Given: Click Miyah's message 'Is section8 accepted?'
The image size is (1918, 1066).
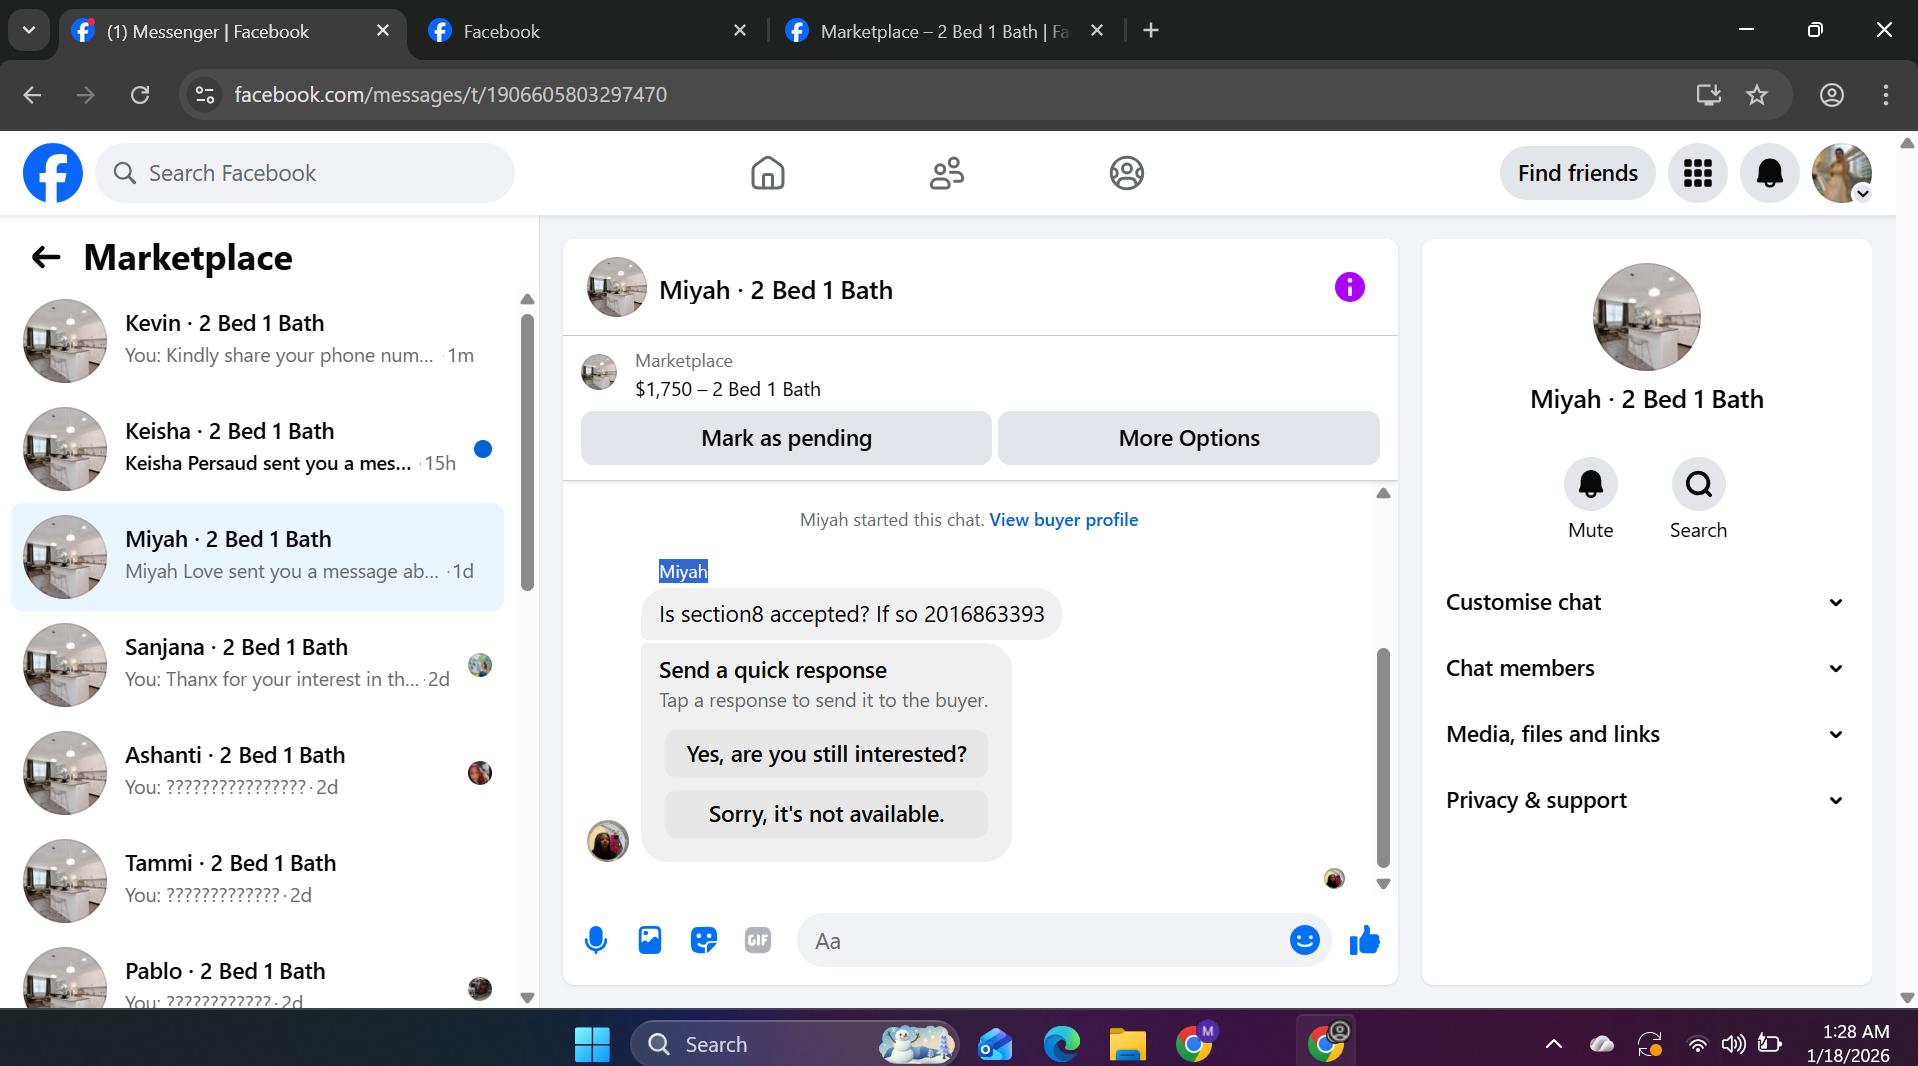Looking at the screenshot, I should tap(851, 614).
